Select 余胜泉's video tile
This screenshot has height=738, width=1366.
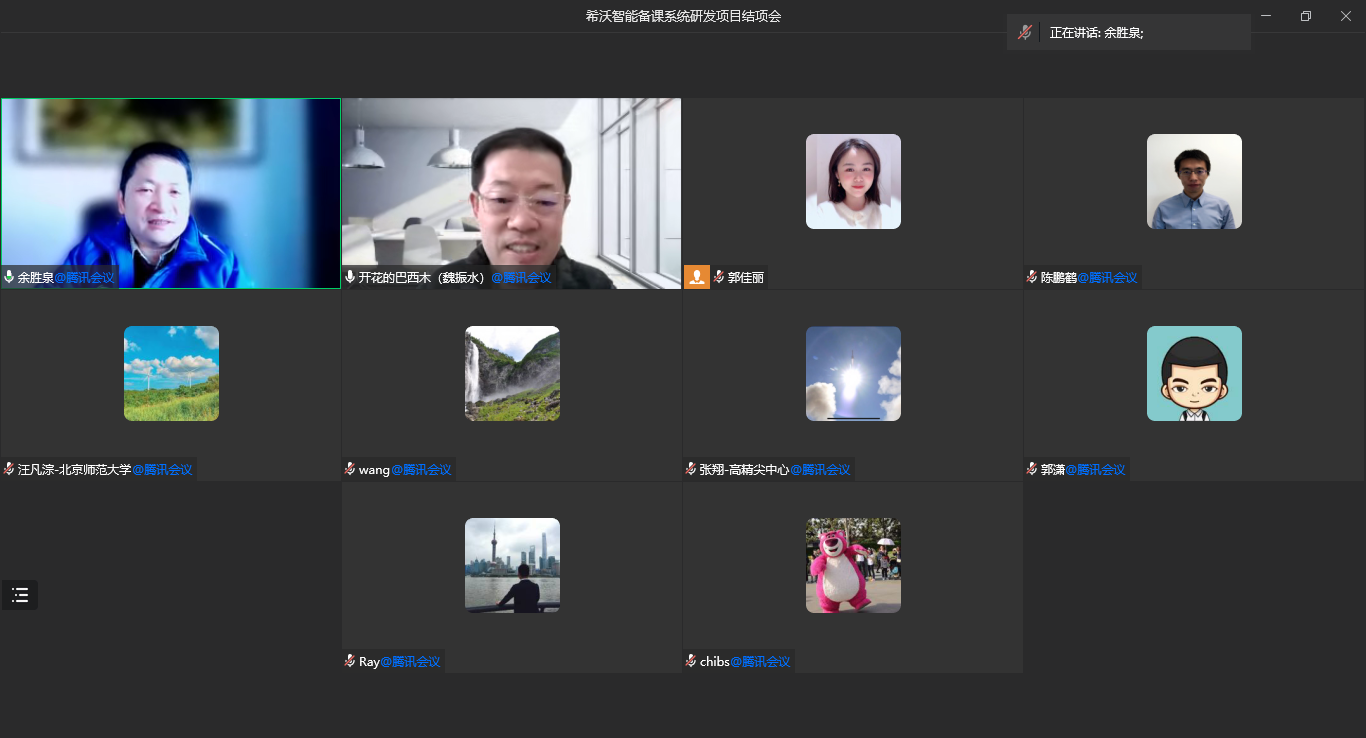[x=171, y=193]
